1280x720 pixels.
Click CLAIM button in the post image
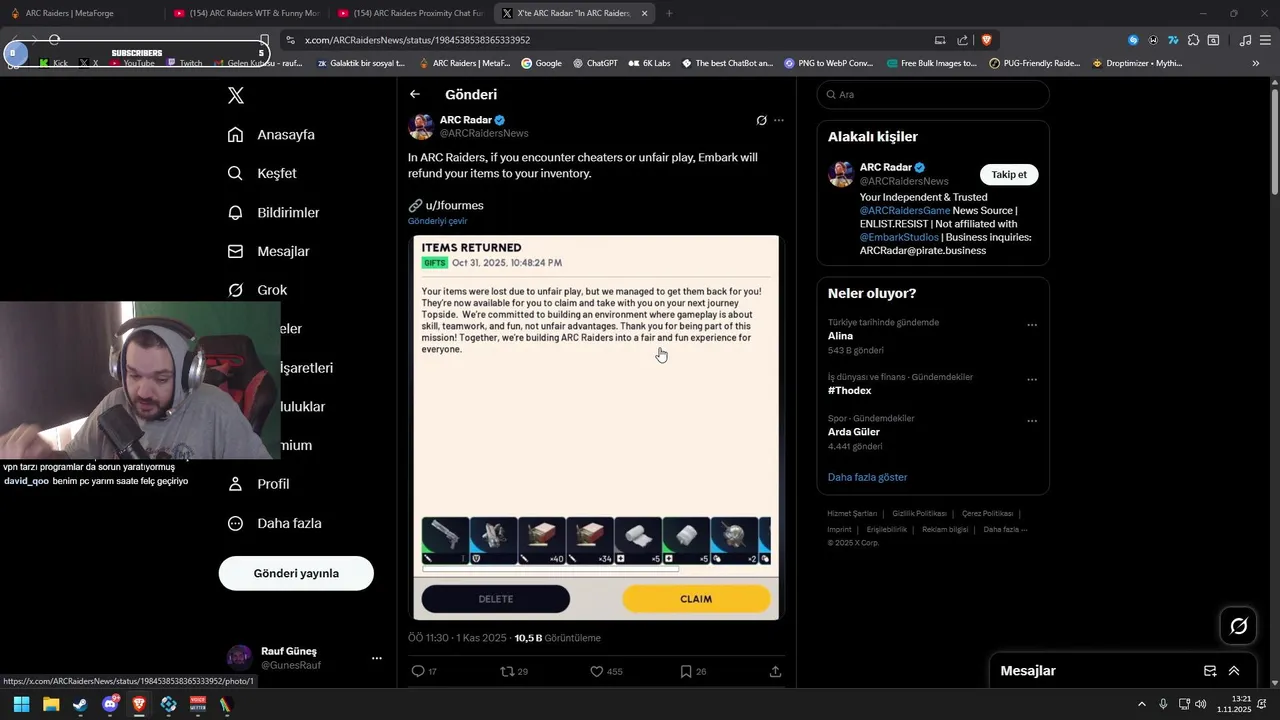tap(696, 599)
